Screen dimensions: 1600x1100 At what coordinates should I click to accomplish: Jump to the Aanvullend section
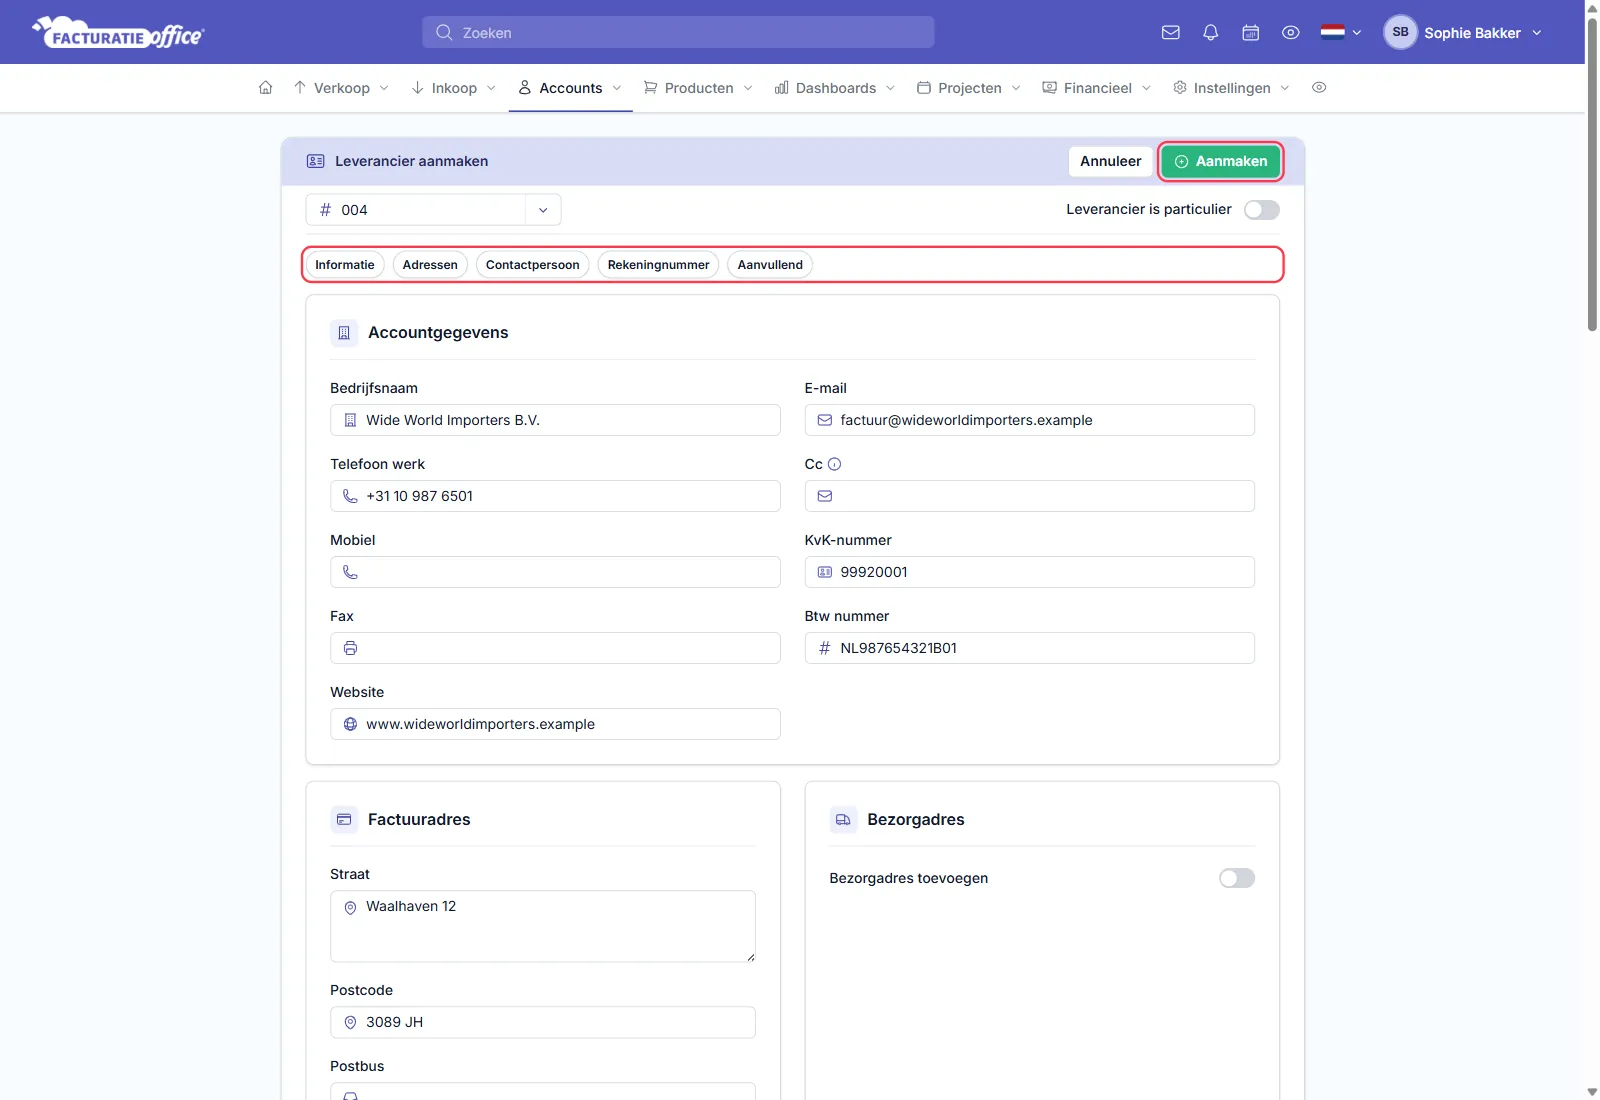(770, 265)
